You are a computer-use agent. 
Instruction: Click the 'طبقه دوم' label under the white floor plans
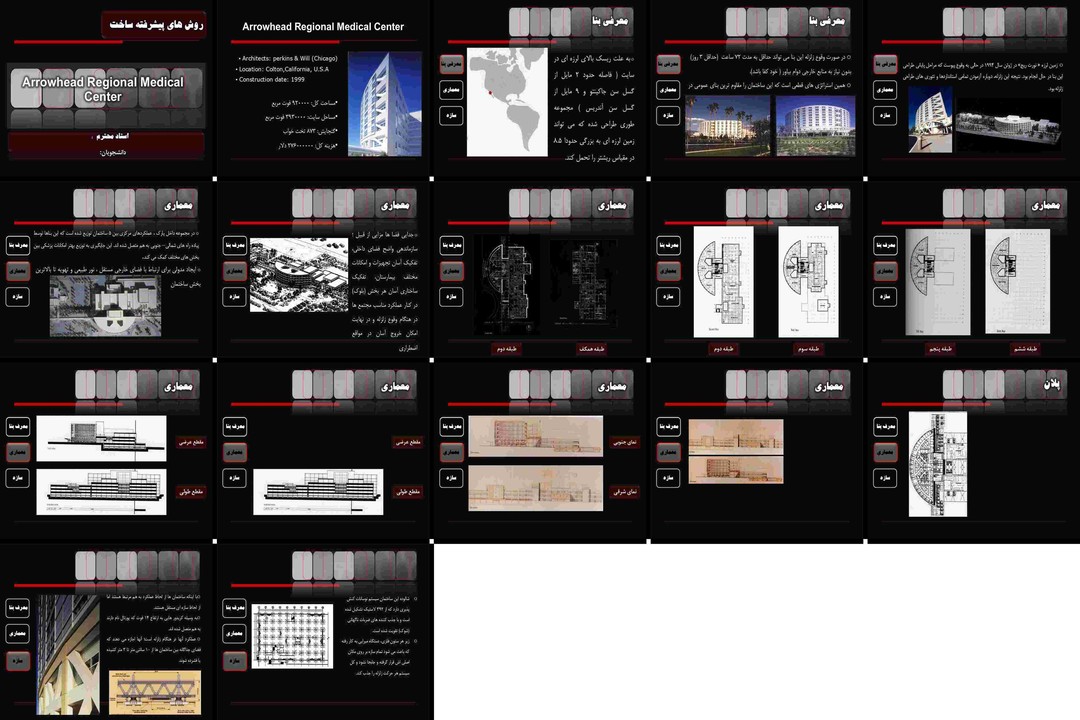tap(723, 349)
